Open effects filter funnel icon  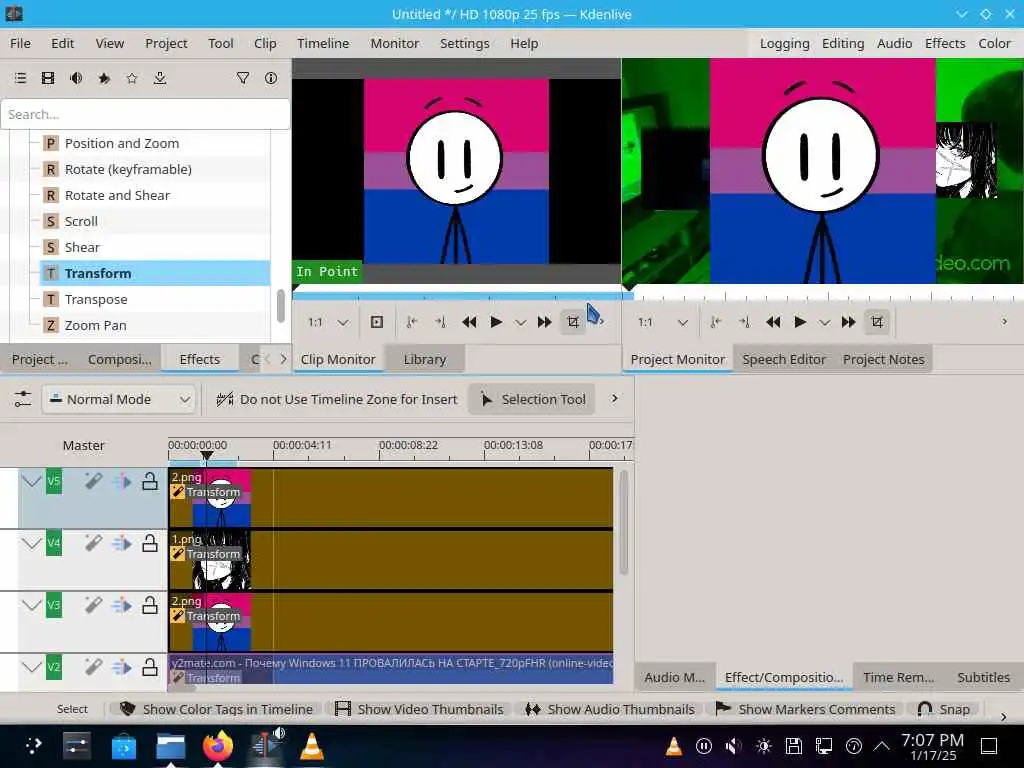click(243, 78)
